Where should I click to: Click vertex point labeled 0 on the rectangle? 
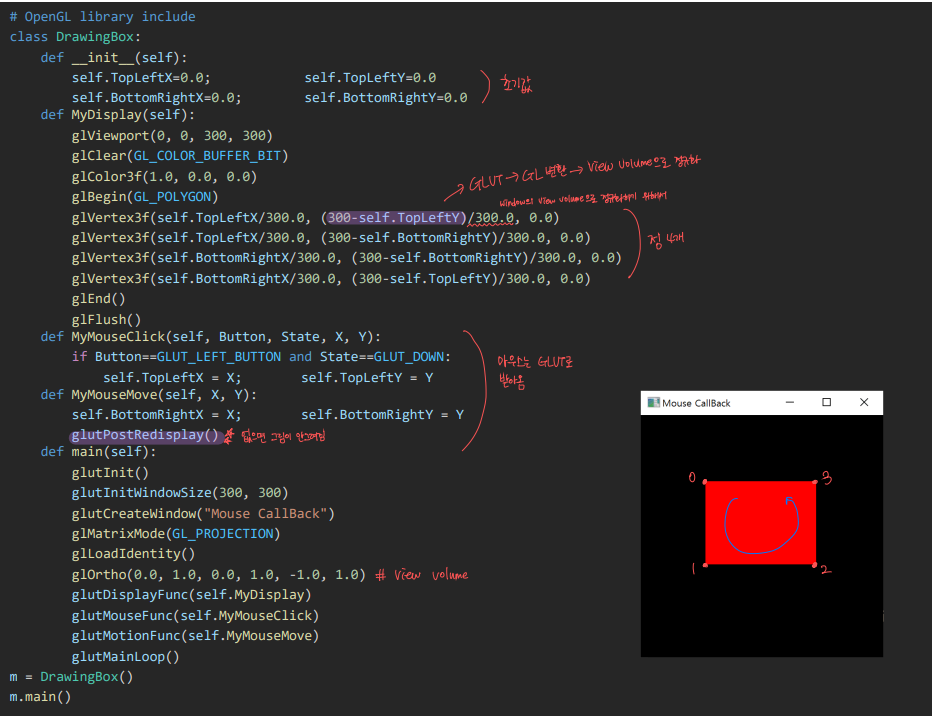click(706, 481)
